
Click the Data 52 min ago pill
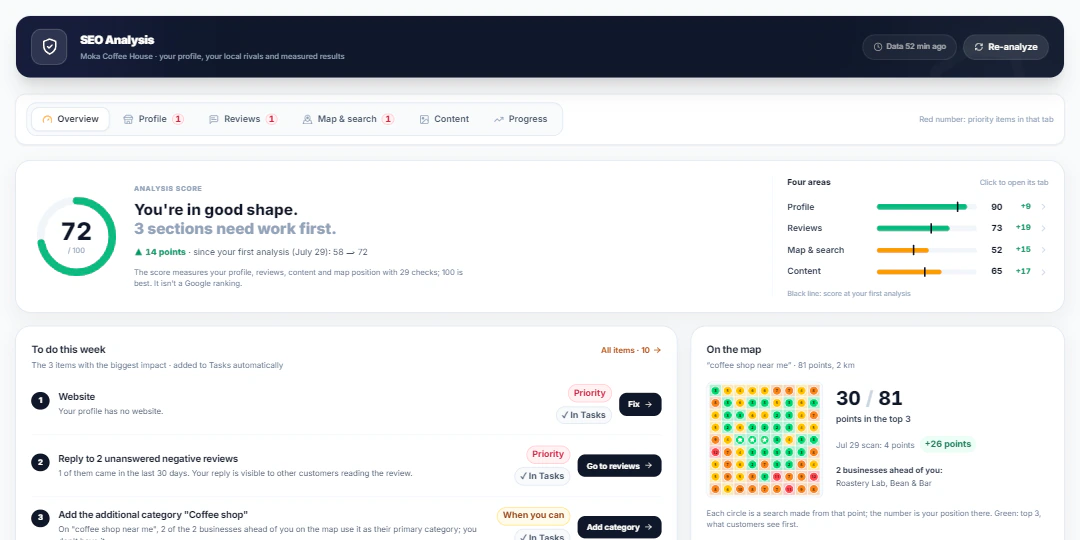pyautogui.click(x=909, y=47)
